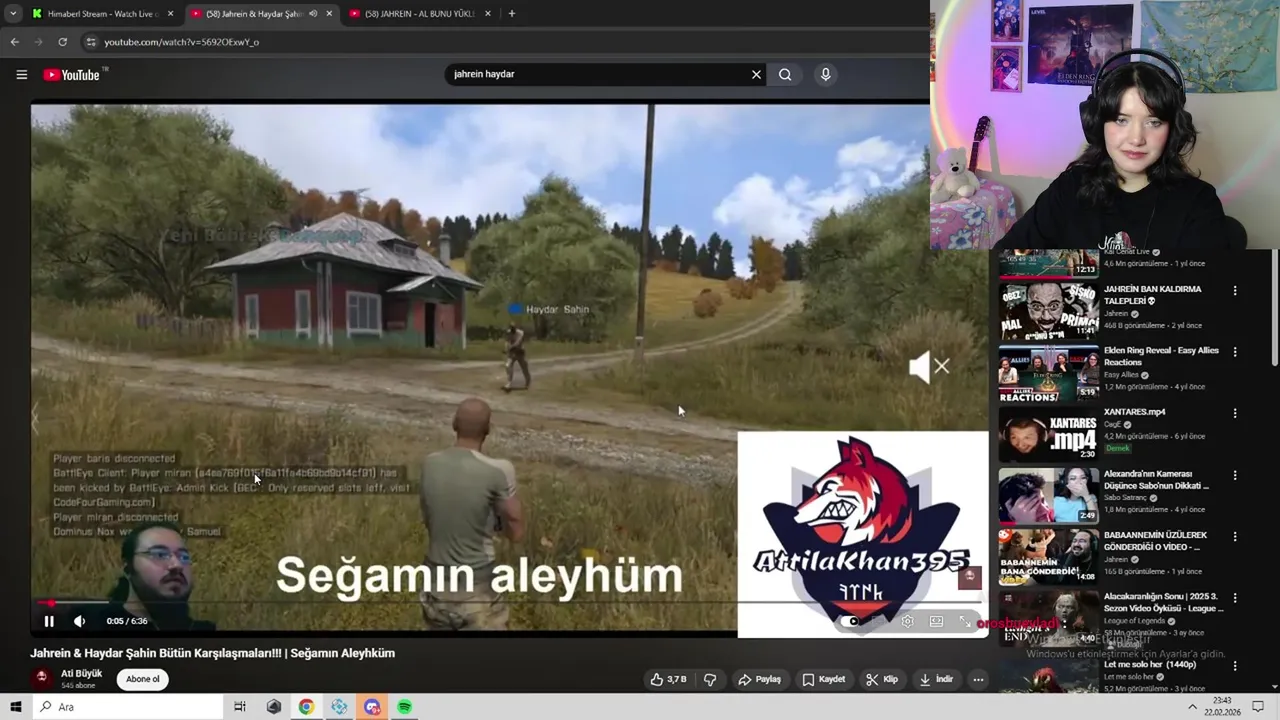
Task: Open the XANTARES.mp4 thumbnail
Action: pos(1048,434)
